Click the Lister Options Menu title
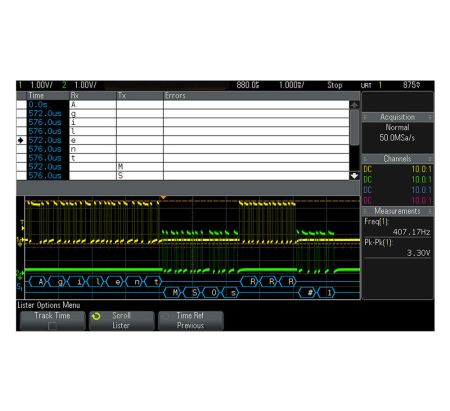The image size is (450, 411). click(x=49, y=305)
